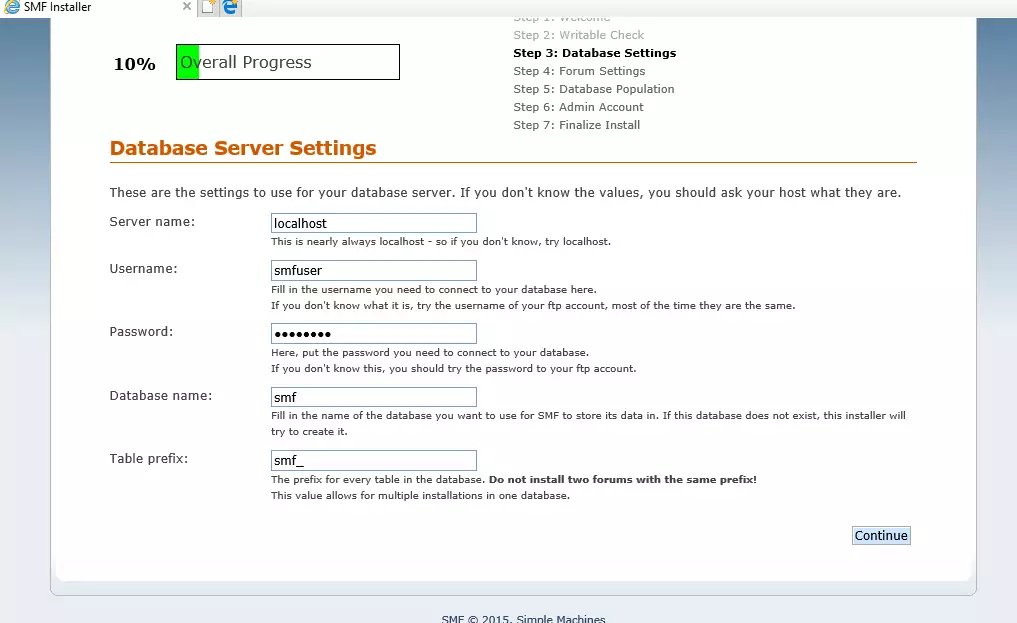Click the Step 6: Admin Account entry

(x=579, y=108)
